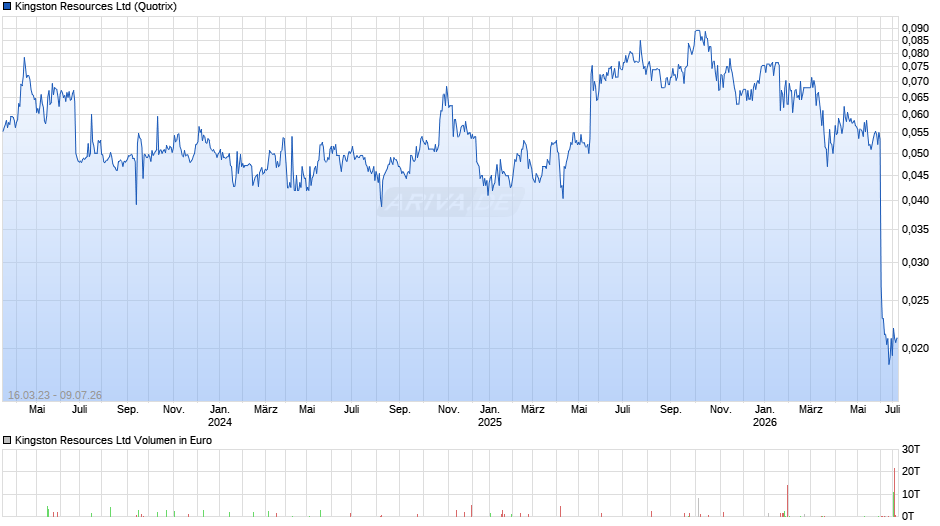Image resolution: width=940 pixels, height=526 pixels.
Task: Click the tallest red volume bar near 20T
Action: [x=894, y=492]
